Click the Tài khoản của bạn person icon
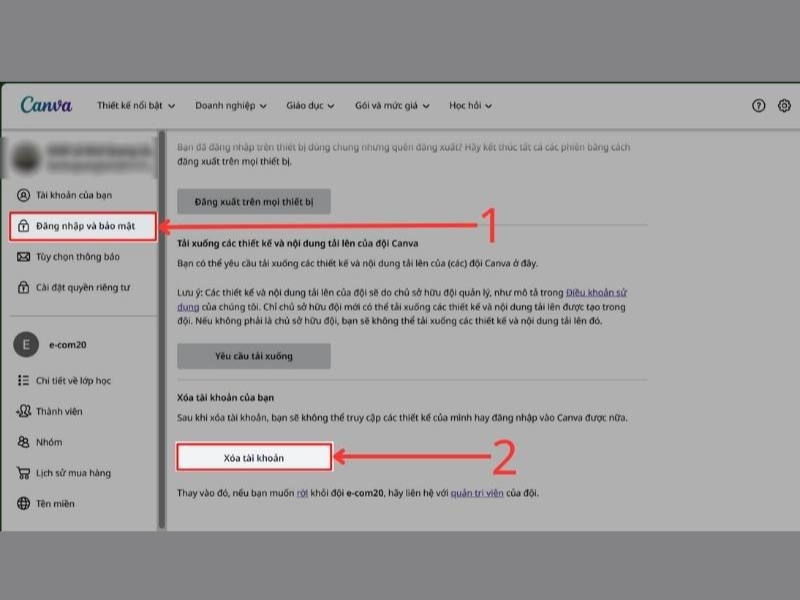 point(24,194)
